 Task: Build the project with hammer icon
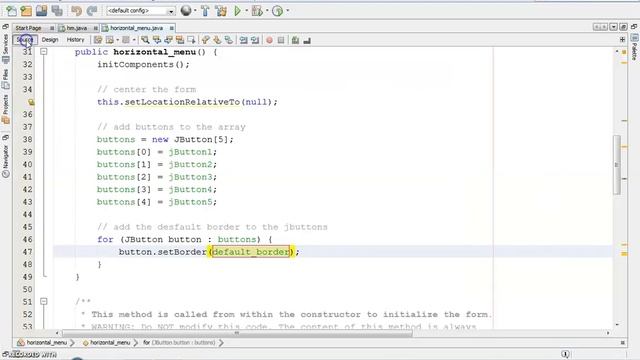point(205,11)
